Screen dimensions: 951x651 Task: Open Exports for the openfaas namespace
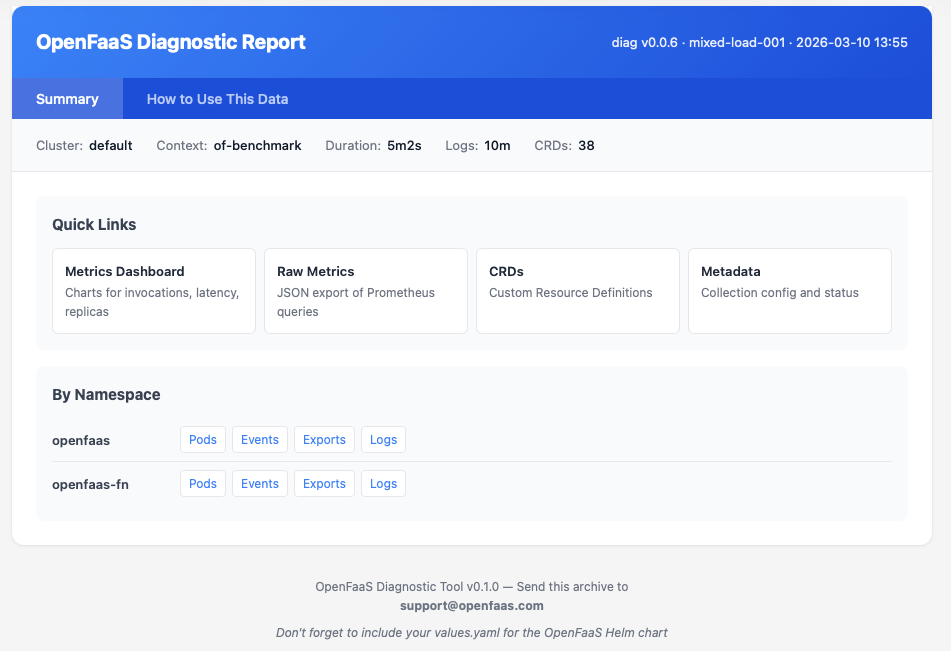324,439
